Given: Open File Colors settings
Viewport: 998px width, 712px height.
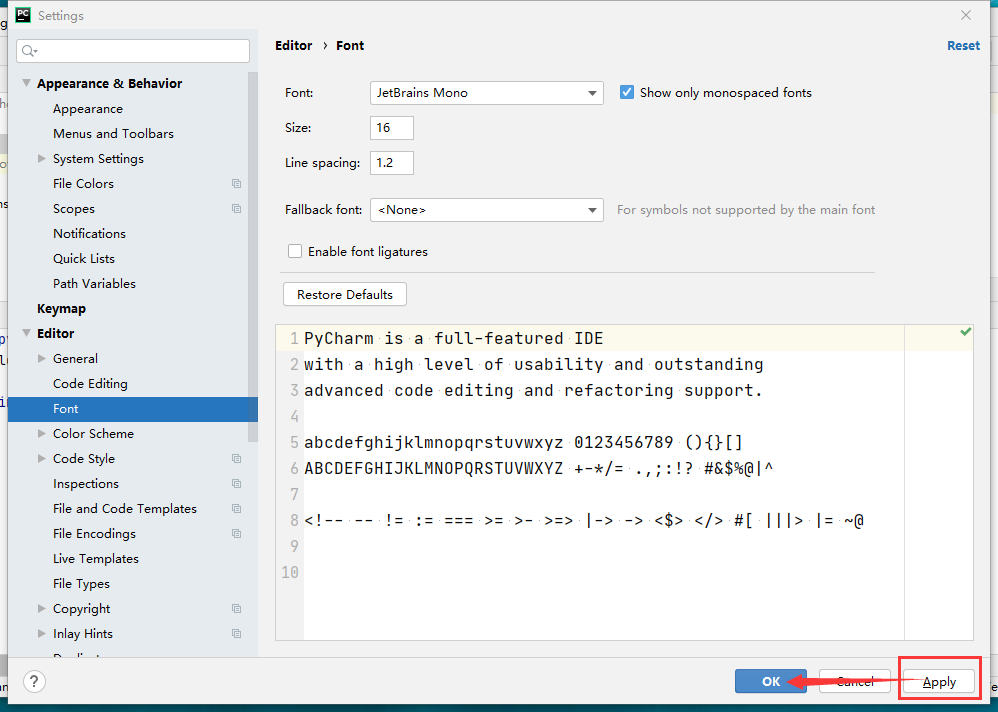Looking at the screenshot, I should pos(83,184).
